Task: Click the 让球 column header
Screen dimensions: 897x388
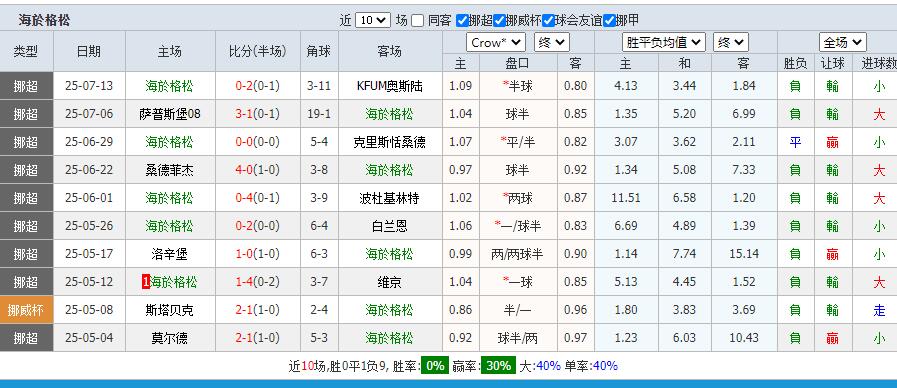Action: click(x=832, y=64)
